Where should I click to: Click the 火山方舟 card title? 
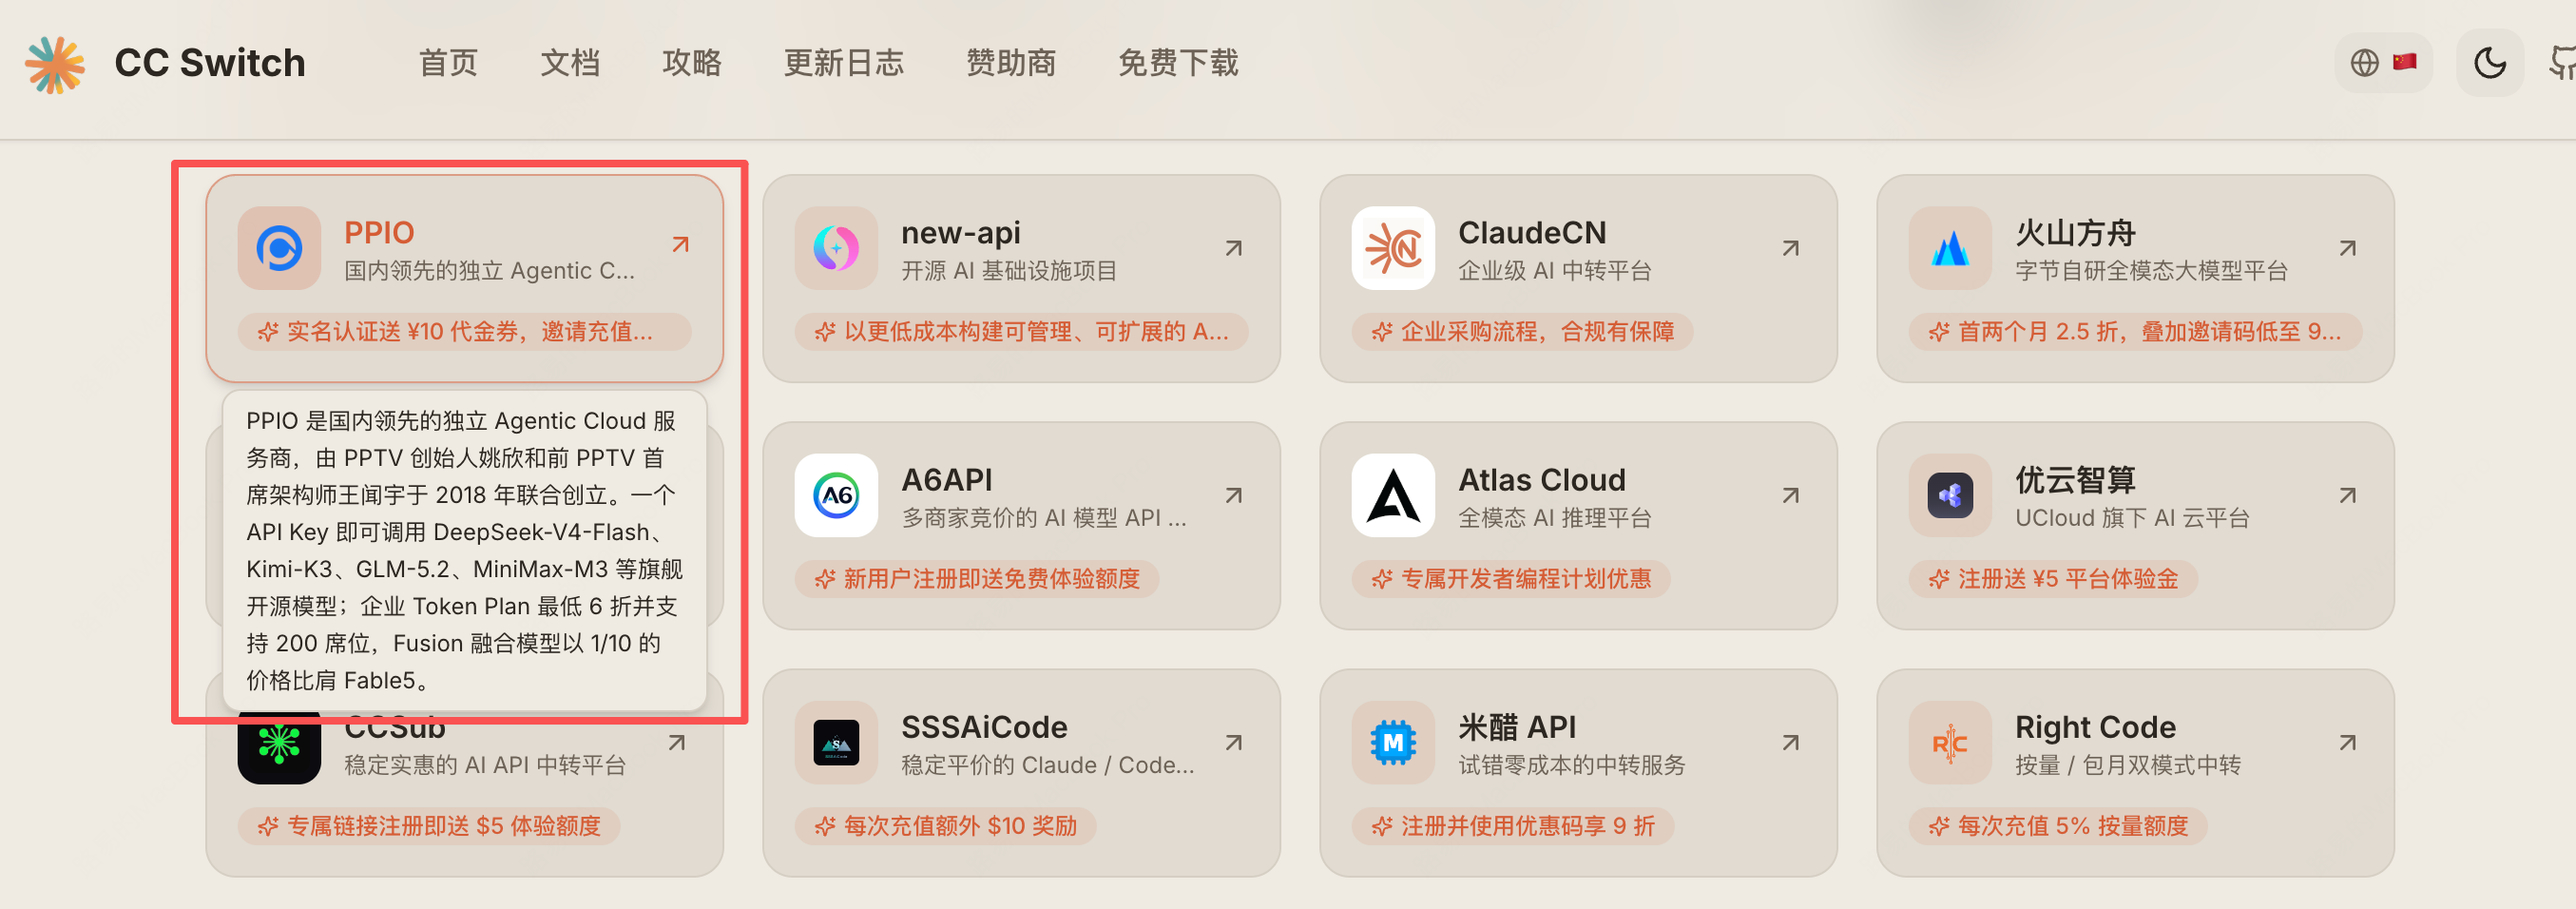click(x=2075, y=233)
